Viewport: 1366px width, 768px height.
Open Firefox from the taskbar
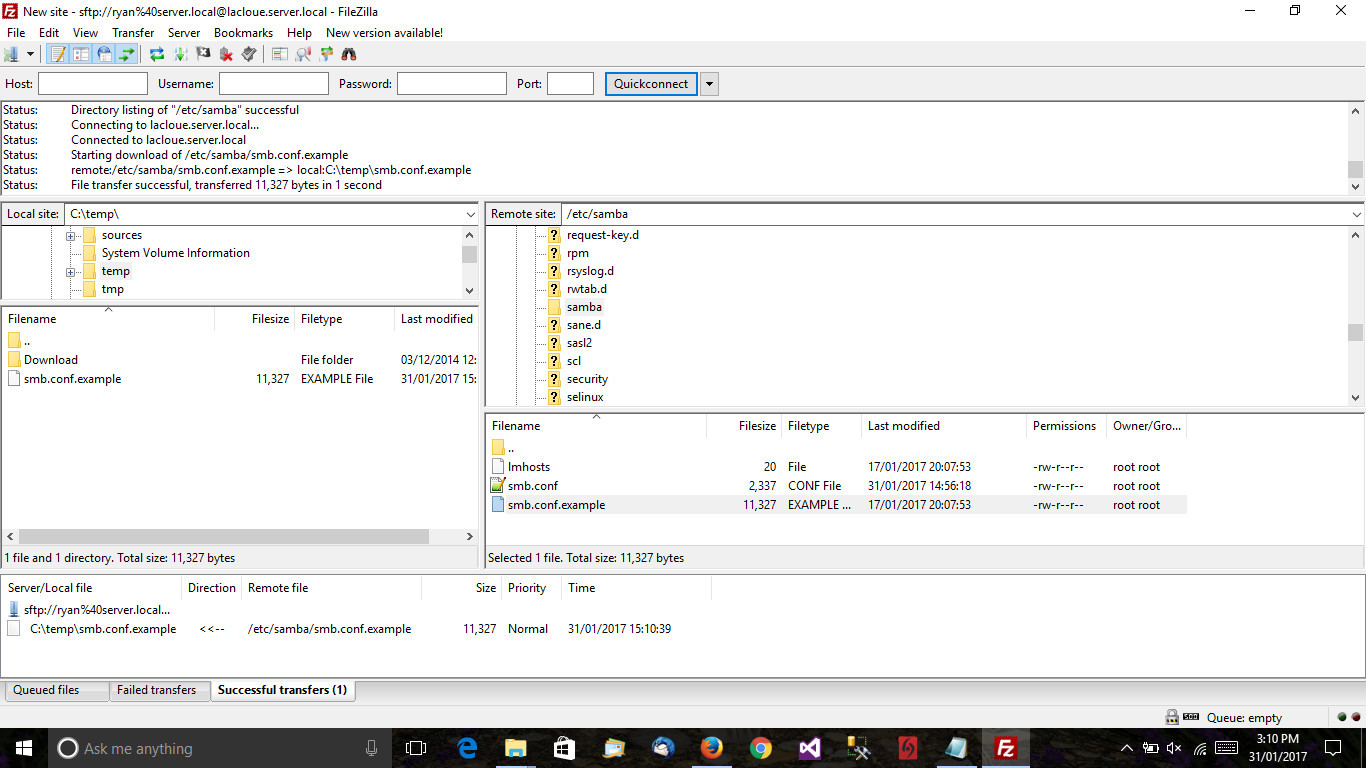click(712, 748)
